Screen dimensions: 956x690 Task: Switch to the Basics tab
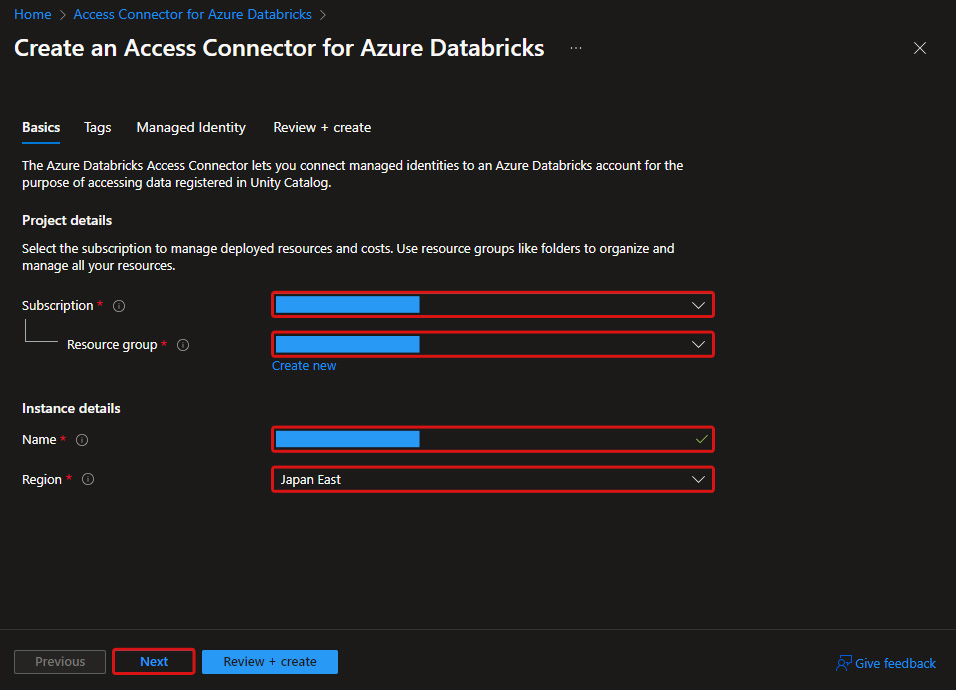click(x=41, y=127)
